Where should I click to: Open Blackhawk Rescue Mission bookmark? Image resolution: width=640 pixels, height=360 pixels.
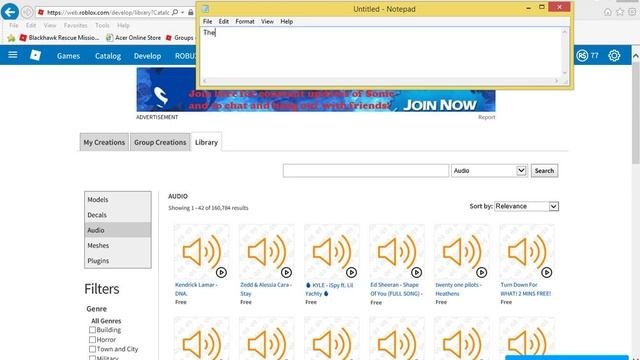tap(59, 38)
